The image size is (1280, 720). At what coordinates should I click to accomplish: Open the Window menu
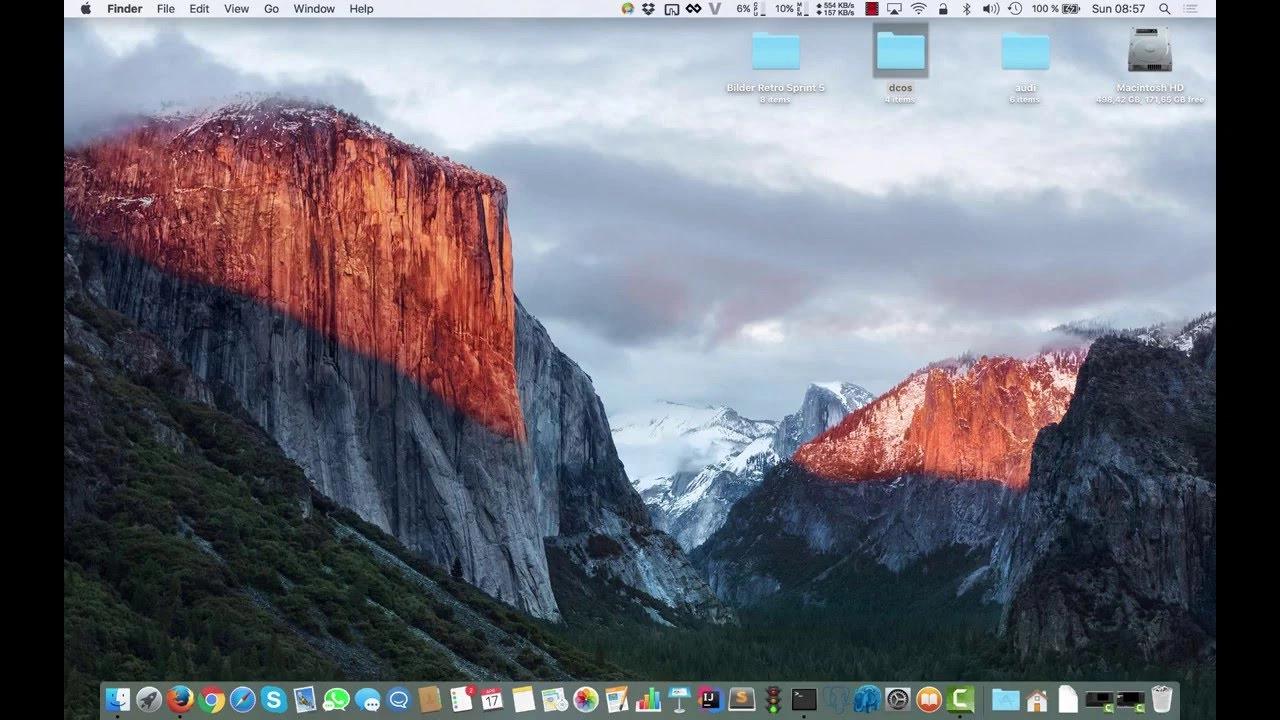click(x=314, y=9)
